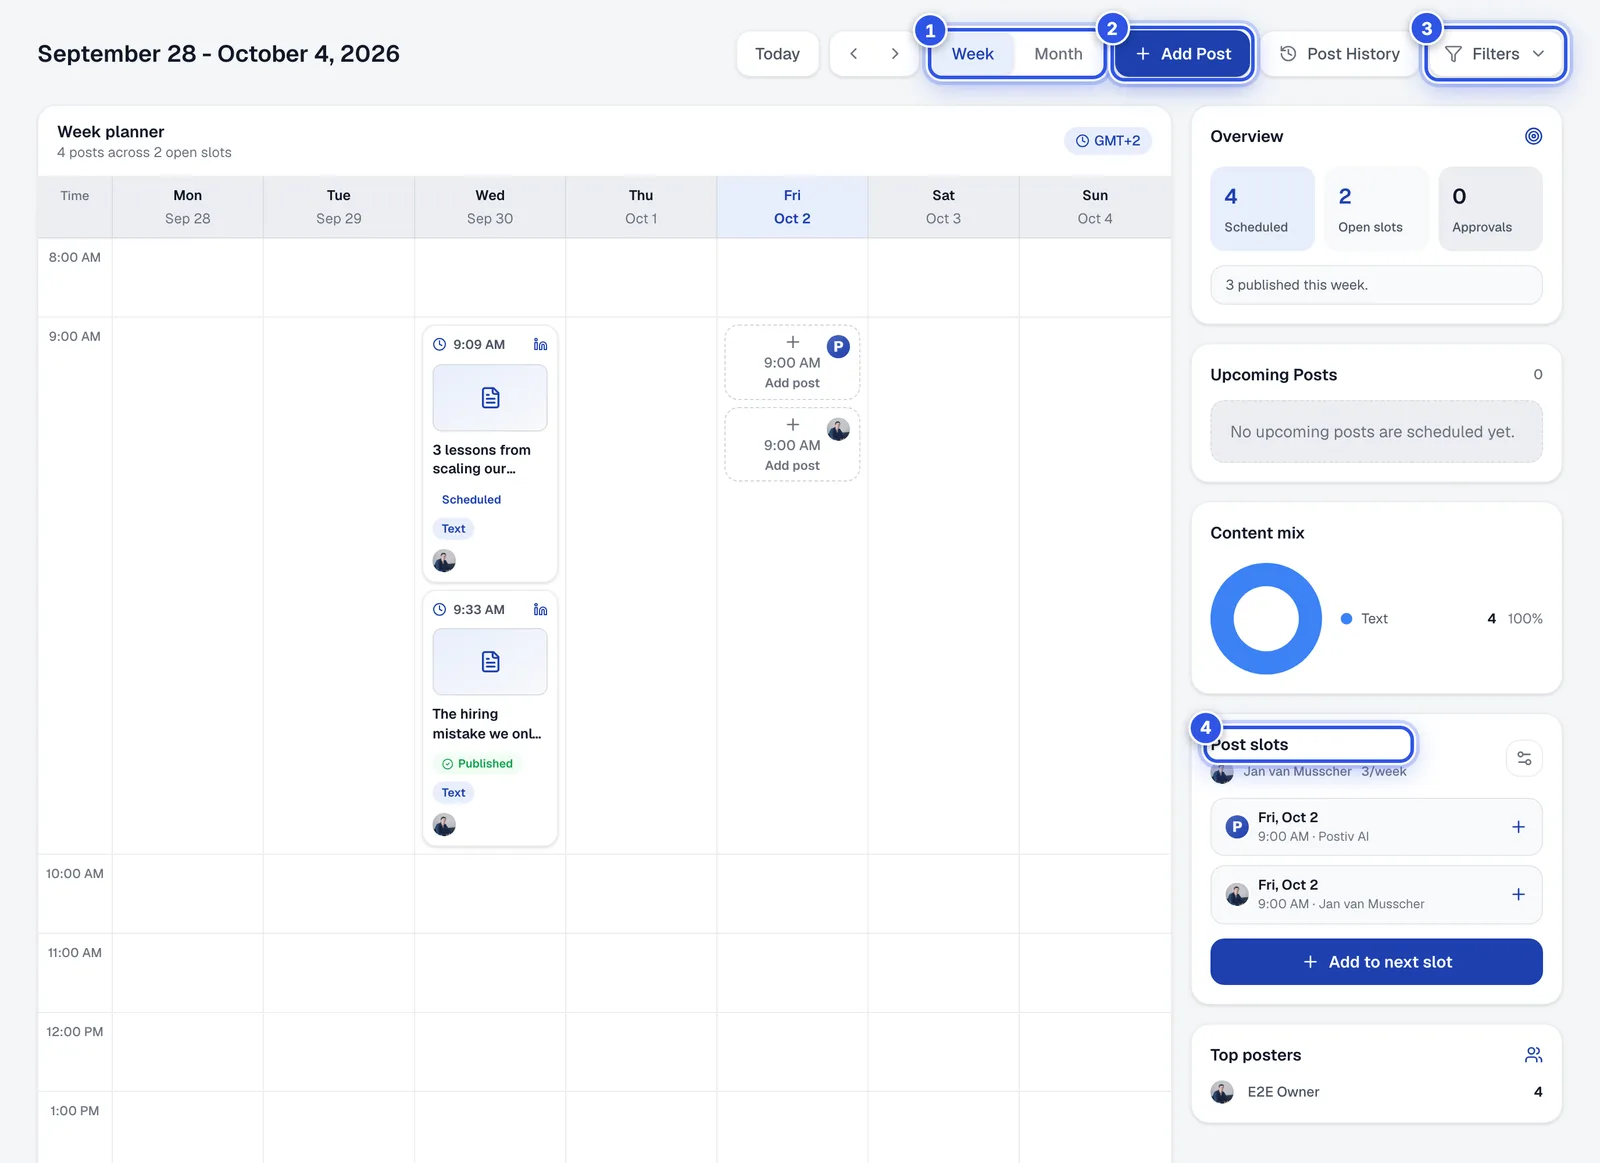Click avatar on 3 lessons post card
Screen dimensions: 1600x1163
tap(444, 561)
